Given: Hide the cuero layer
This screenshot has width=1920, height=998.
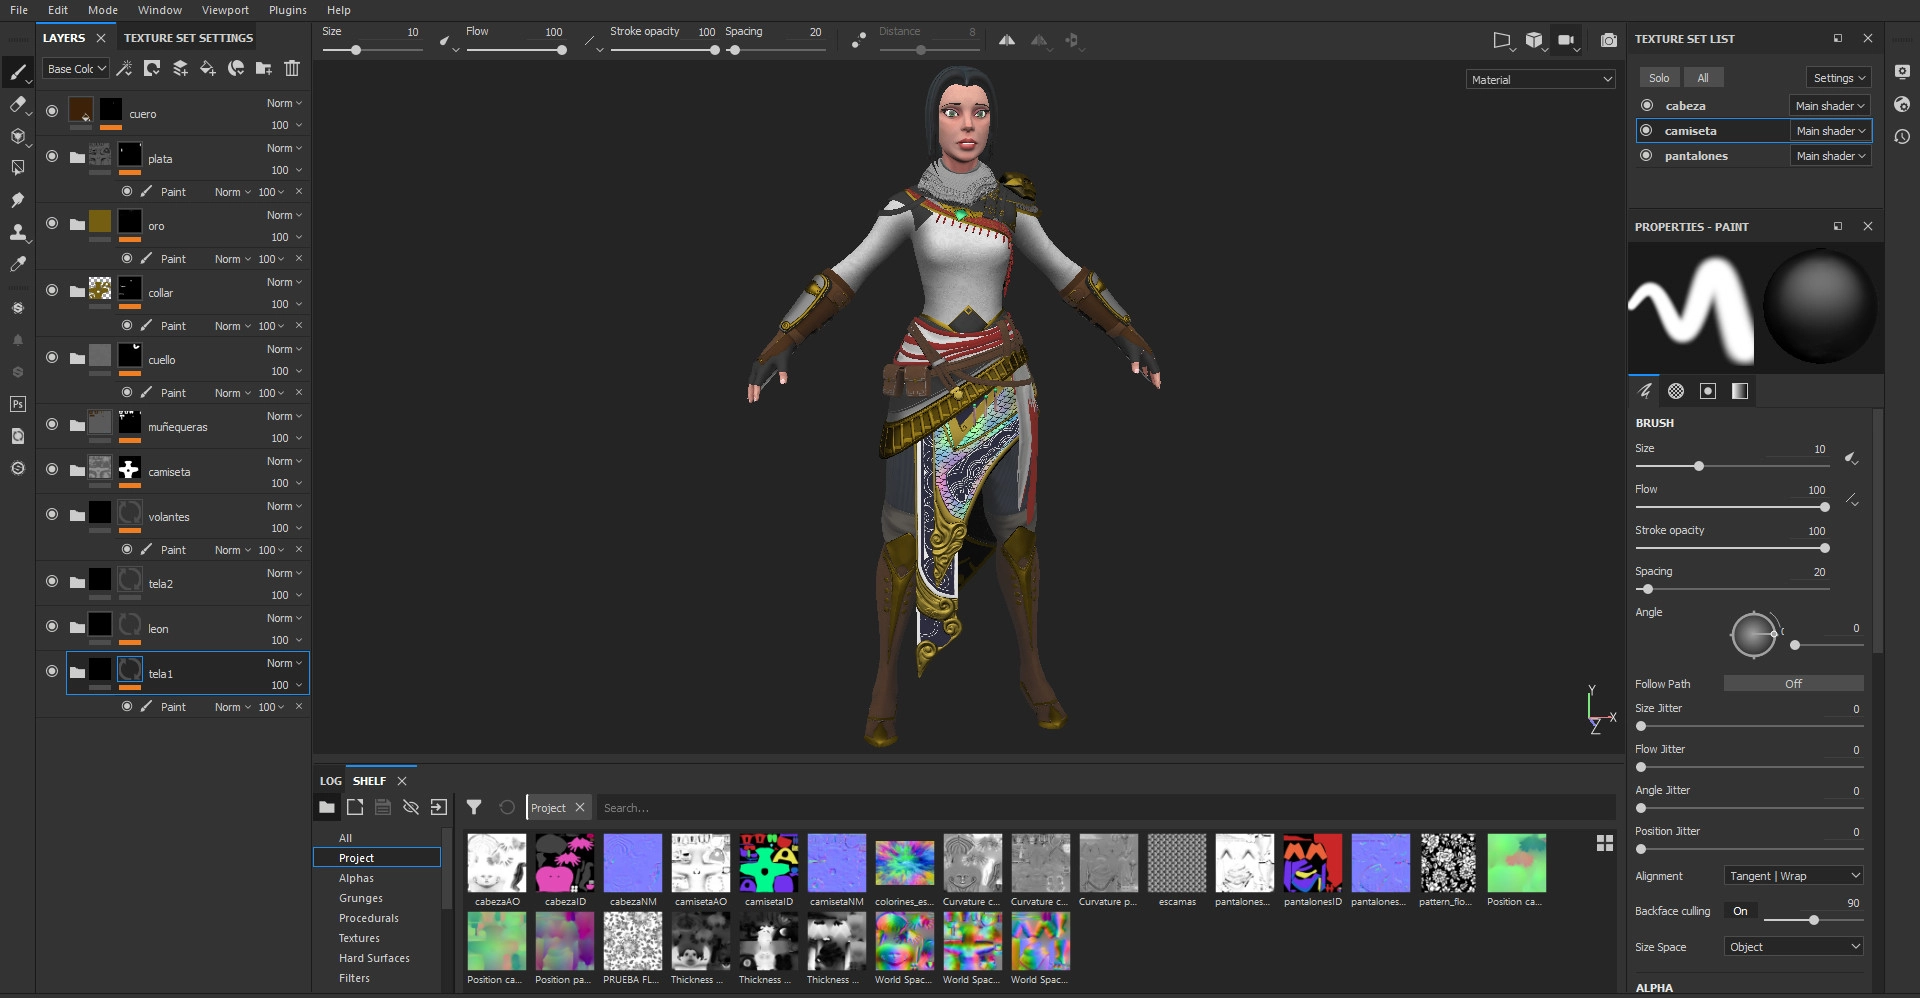Looking at the screenshot, I should point(52,111).
